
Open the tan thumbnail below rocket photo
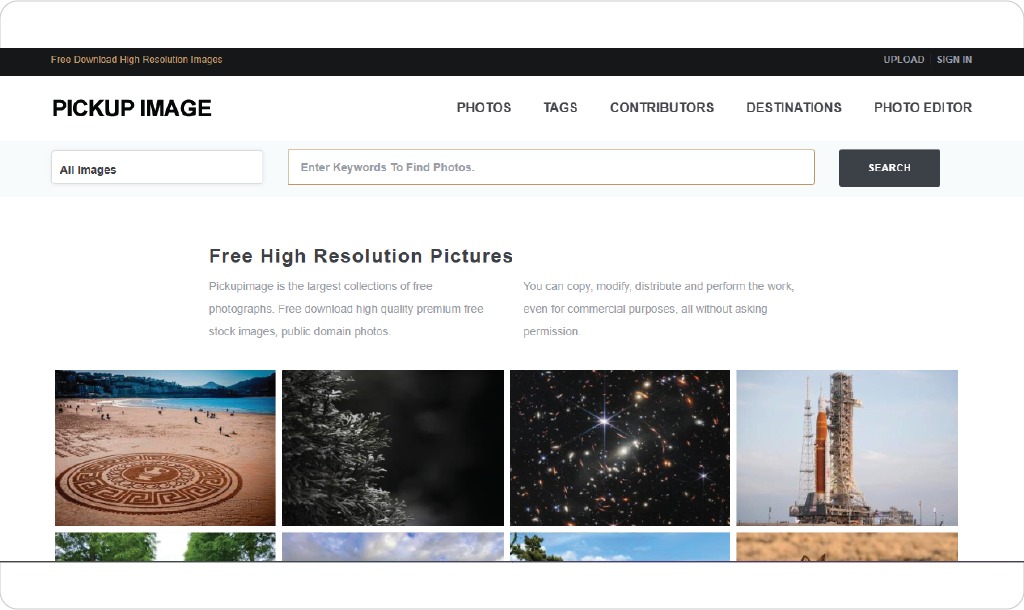(847, 546)
